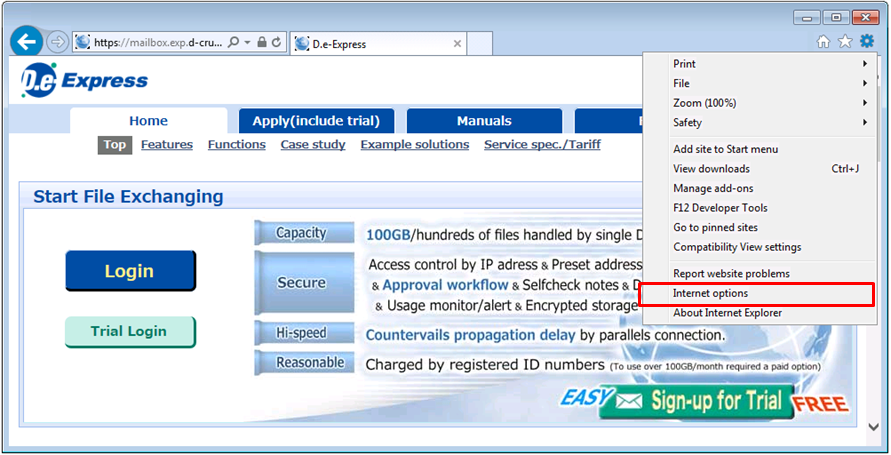Open the Case study link
Image resolution: width=891 pixels, height=455 pixels.
(313, 145)
